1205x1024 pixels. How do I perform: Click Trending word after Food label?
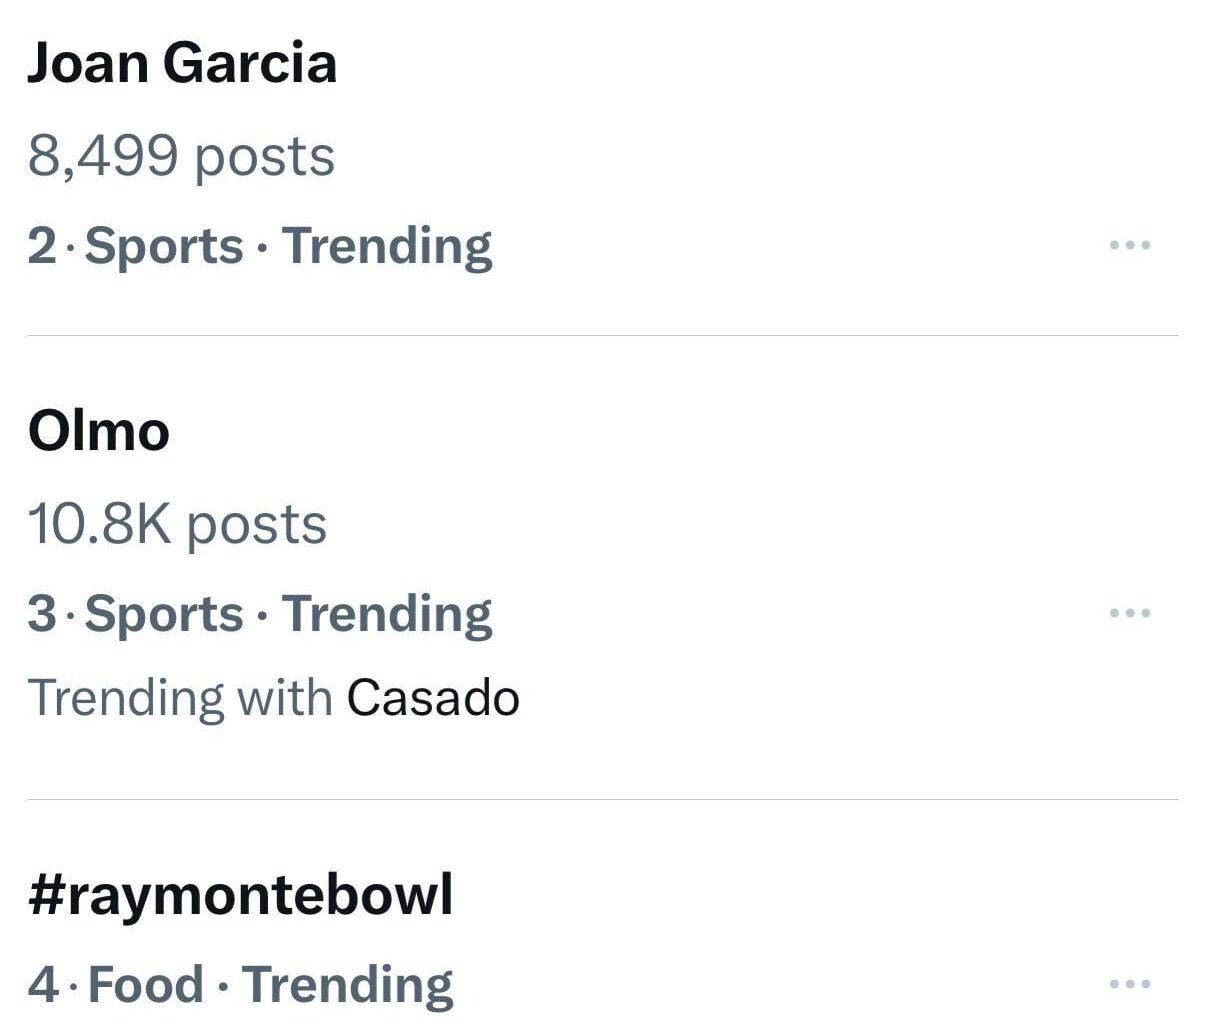pos(347,984)
